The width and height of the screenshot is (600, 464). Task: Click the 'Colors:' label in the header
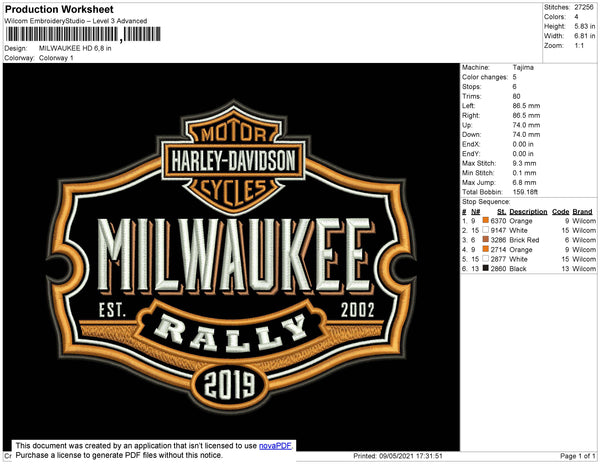(x=554, y=17)
